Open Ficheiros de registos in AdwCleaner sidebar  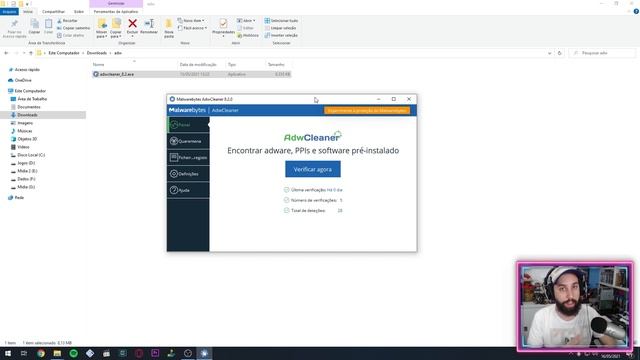click(188, 157)
